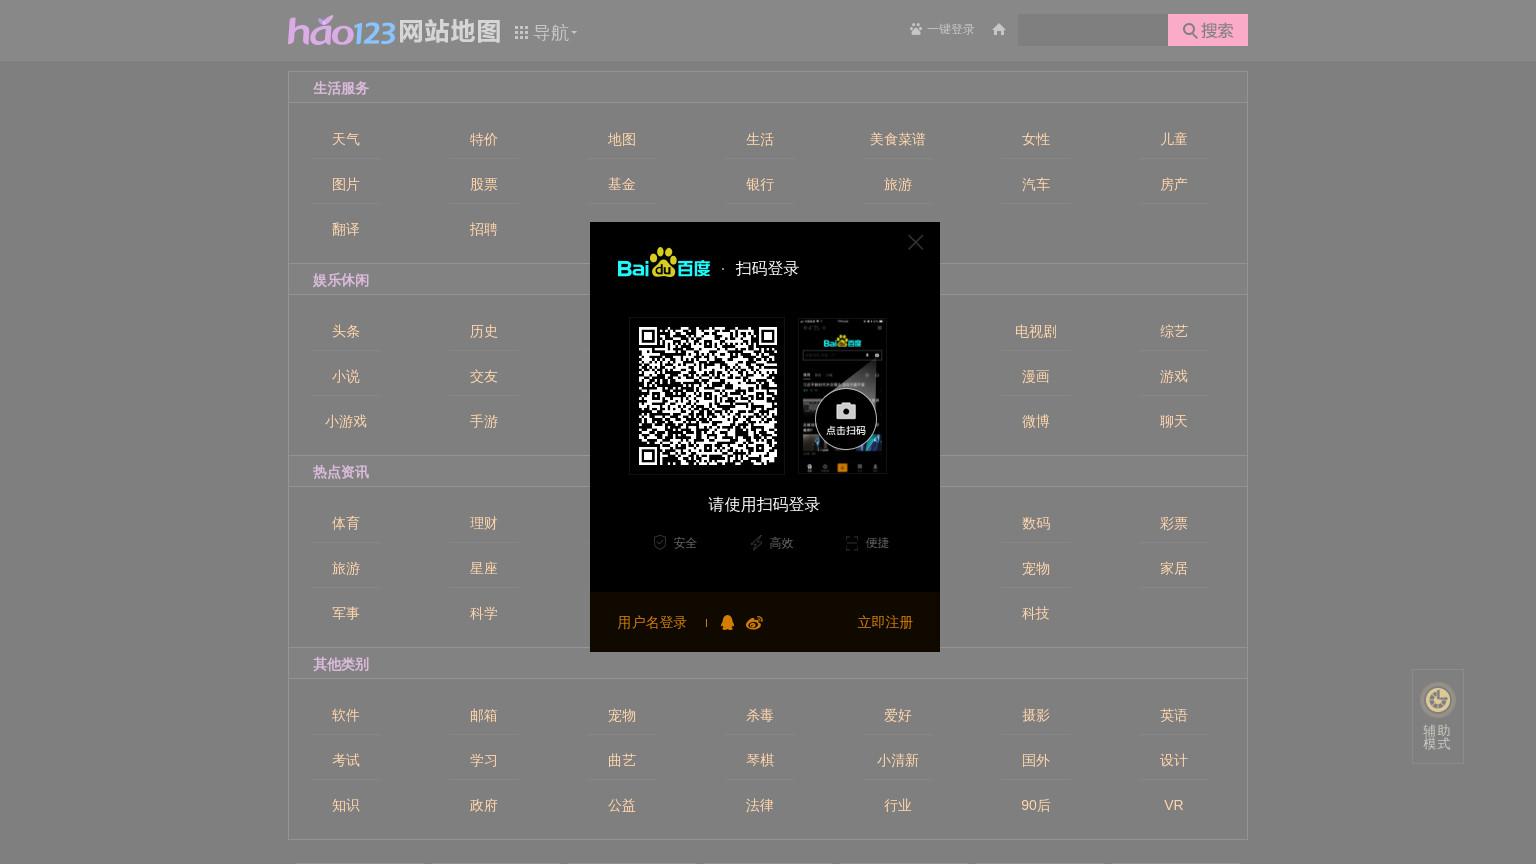Screen dimensions: 1536x864
Task: Open the 微博 link
Action: [x=1036, y=422]
